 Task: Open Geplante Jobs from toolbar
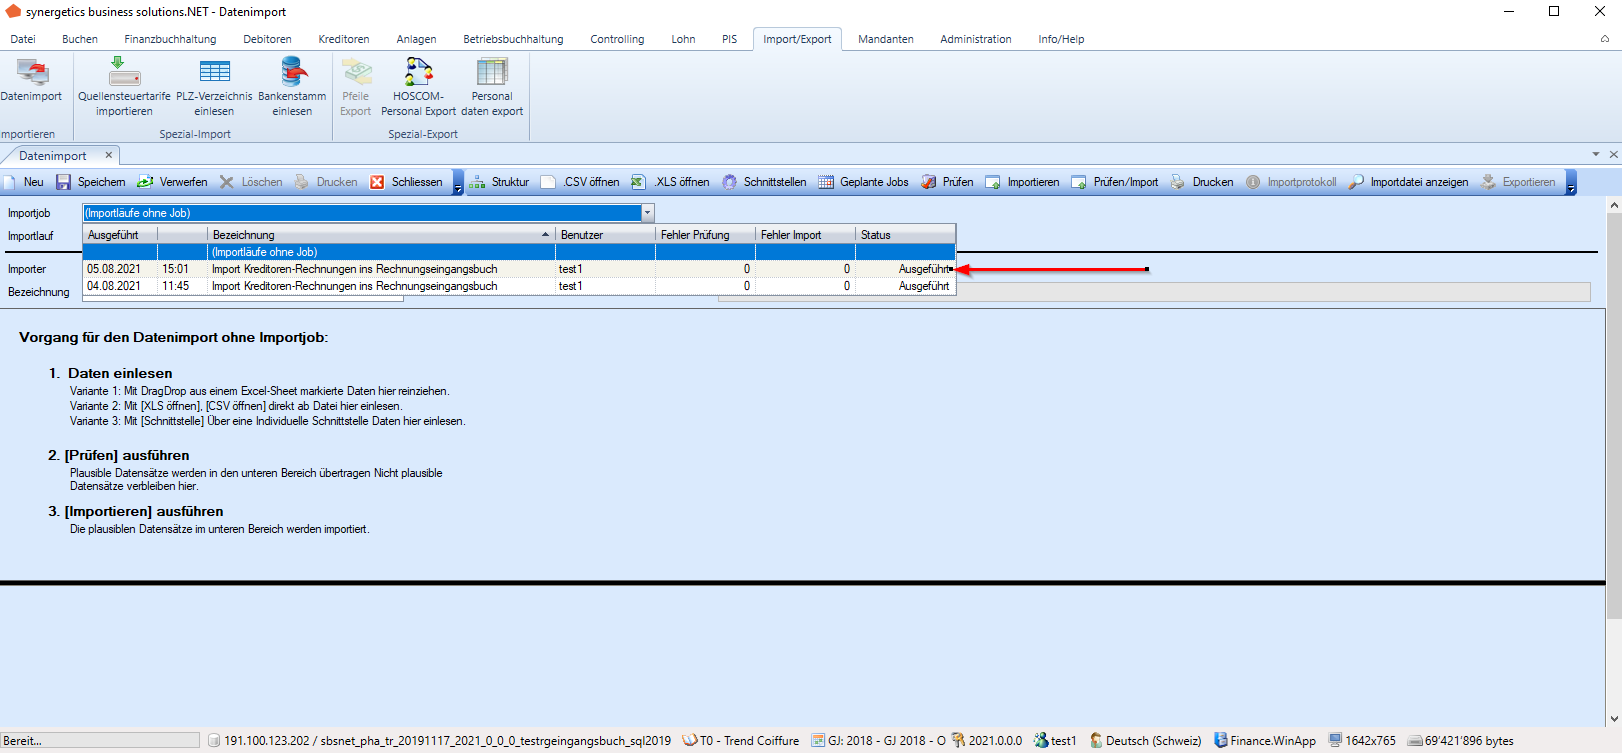(863, 182)
